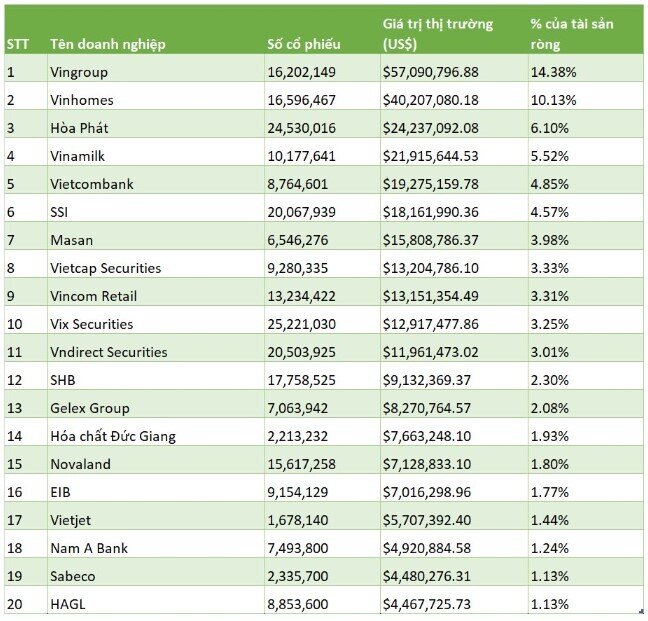Select the Vietcap Securities cell
This screenshot has width=648, height=621.
coord(156,268)
